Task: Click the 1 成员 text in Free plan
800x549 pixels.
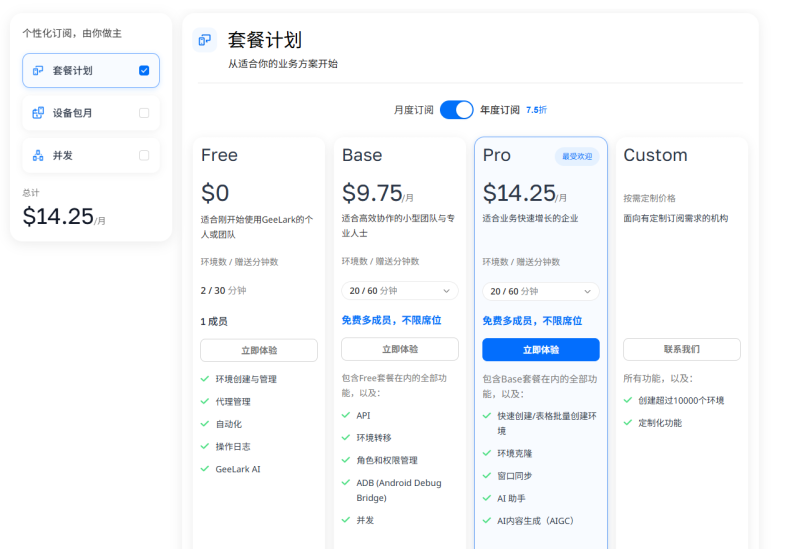Action: [214, 321]
